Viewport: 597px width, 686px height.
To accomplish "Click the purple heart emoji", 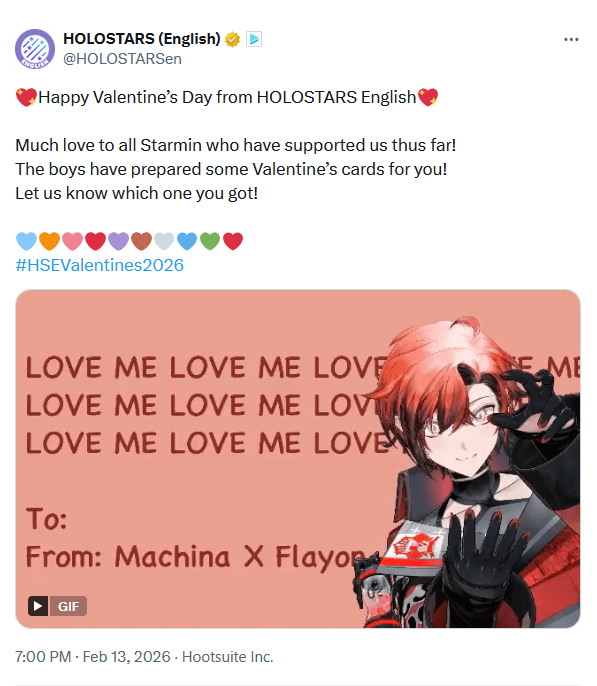I will coord(118,241).
